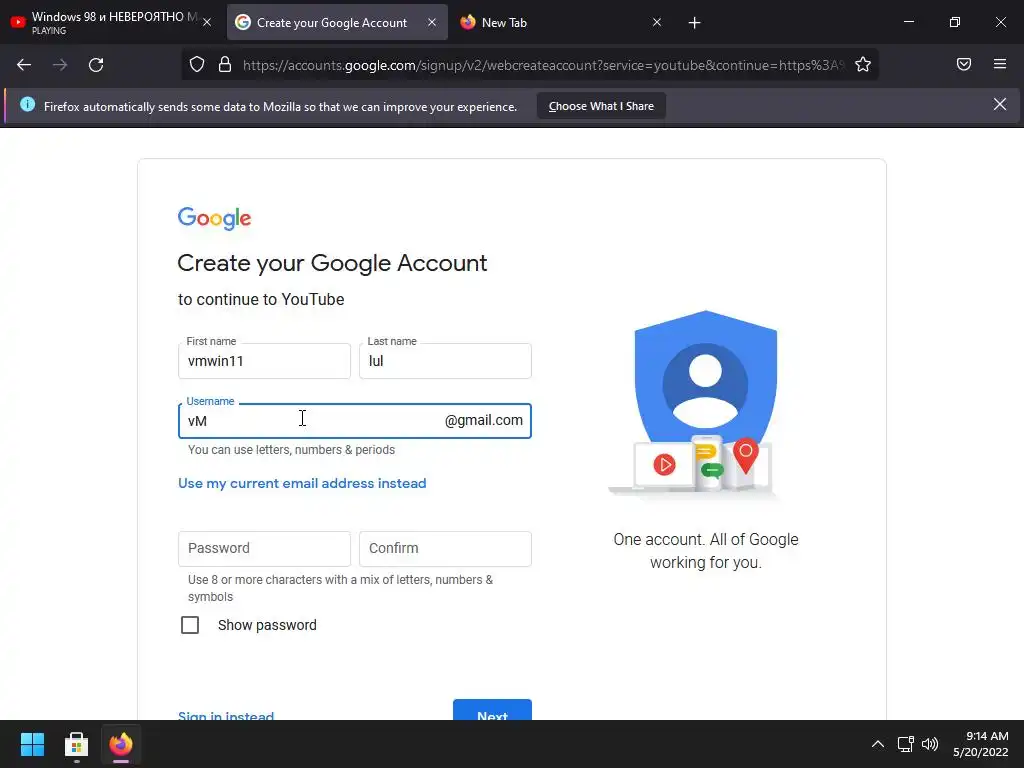Open a new tab with plus button
The width and height of the screenshot is (1024, 768).
click(x=694, y=23)
